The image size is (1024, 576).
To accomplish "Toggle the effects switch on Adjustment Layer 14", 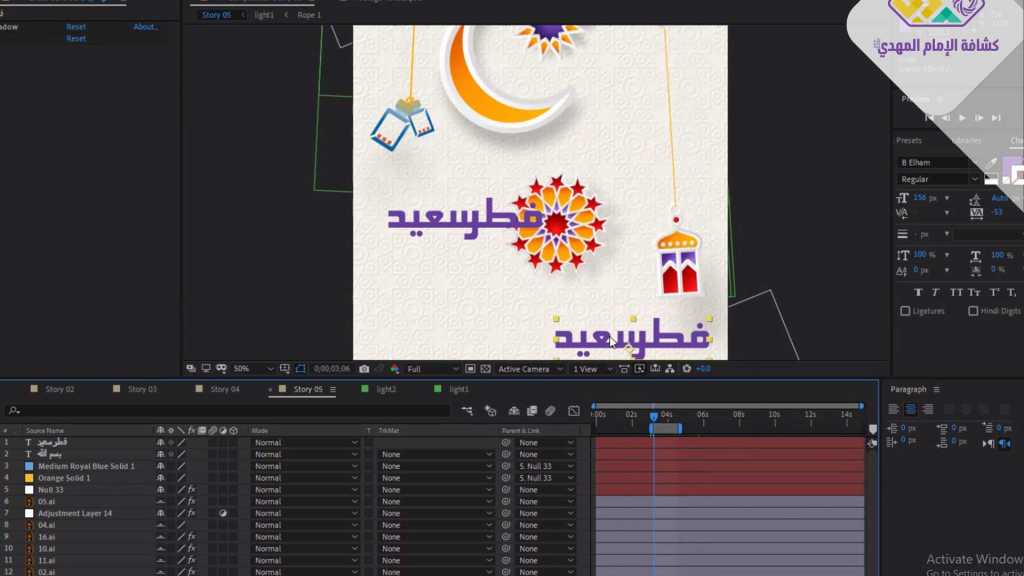I will (191, 514).
